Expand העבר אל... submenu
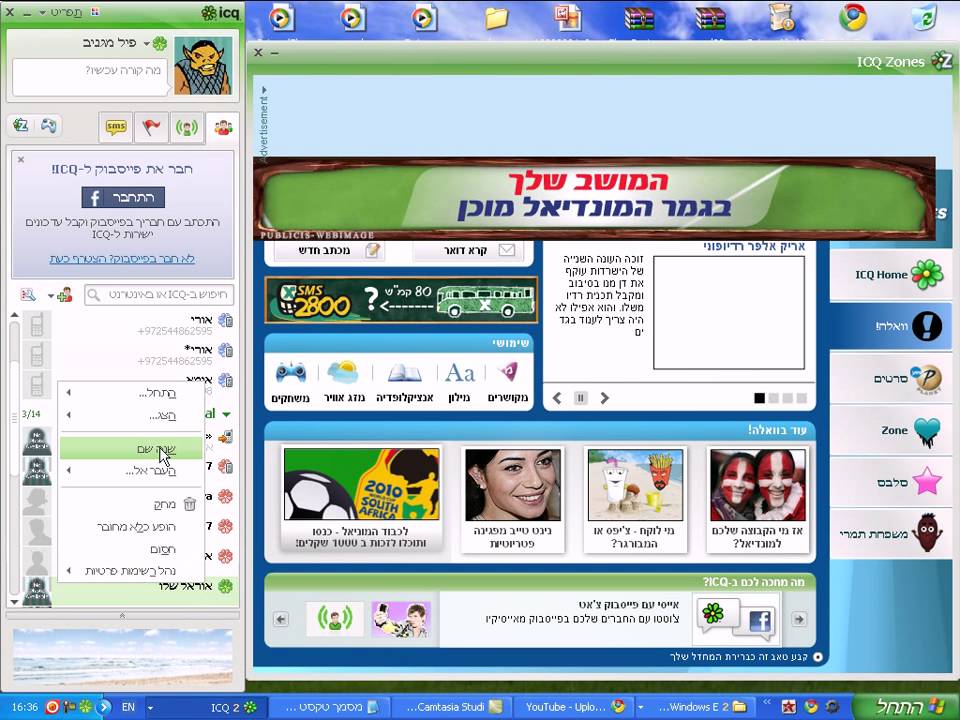Screen dimensions: 960x720 point(131,471)
